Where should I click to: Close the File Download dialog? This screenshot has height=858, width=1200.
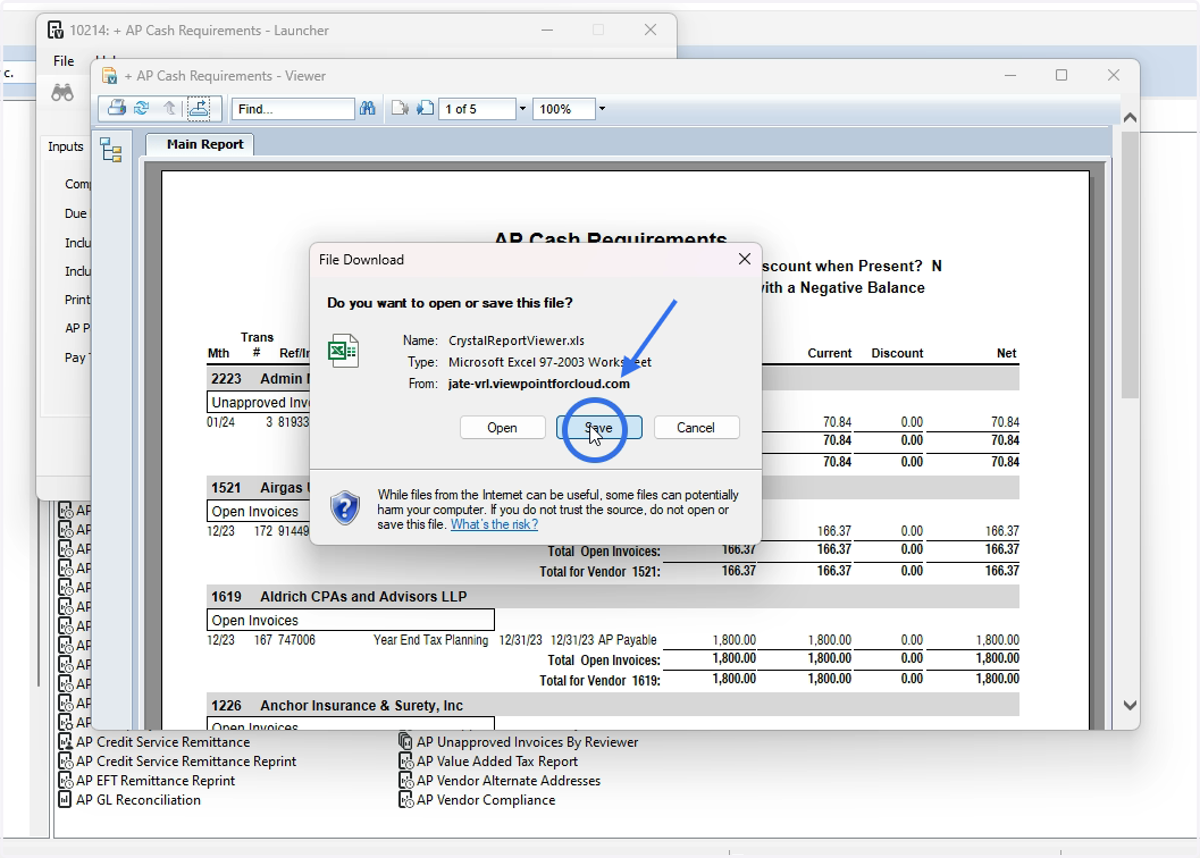[x=744, y=259]
